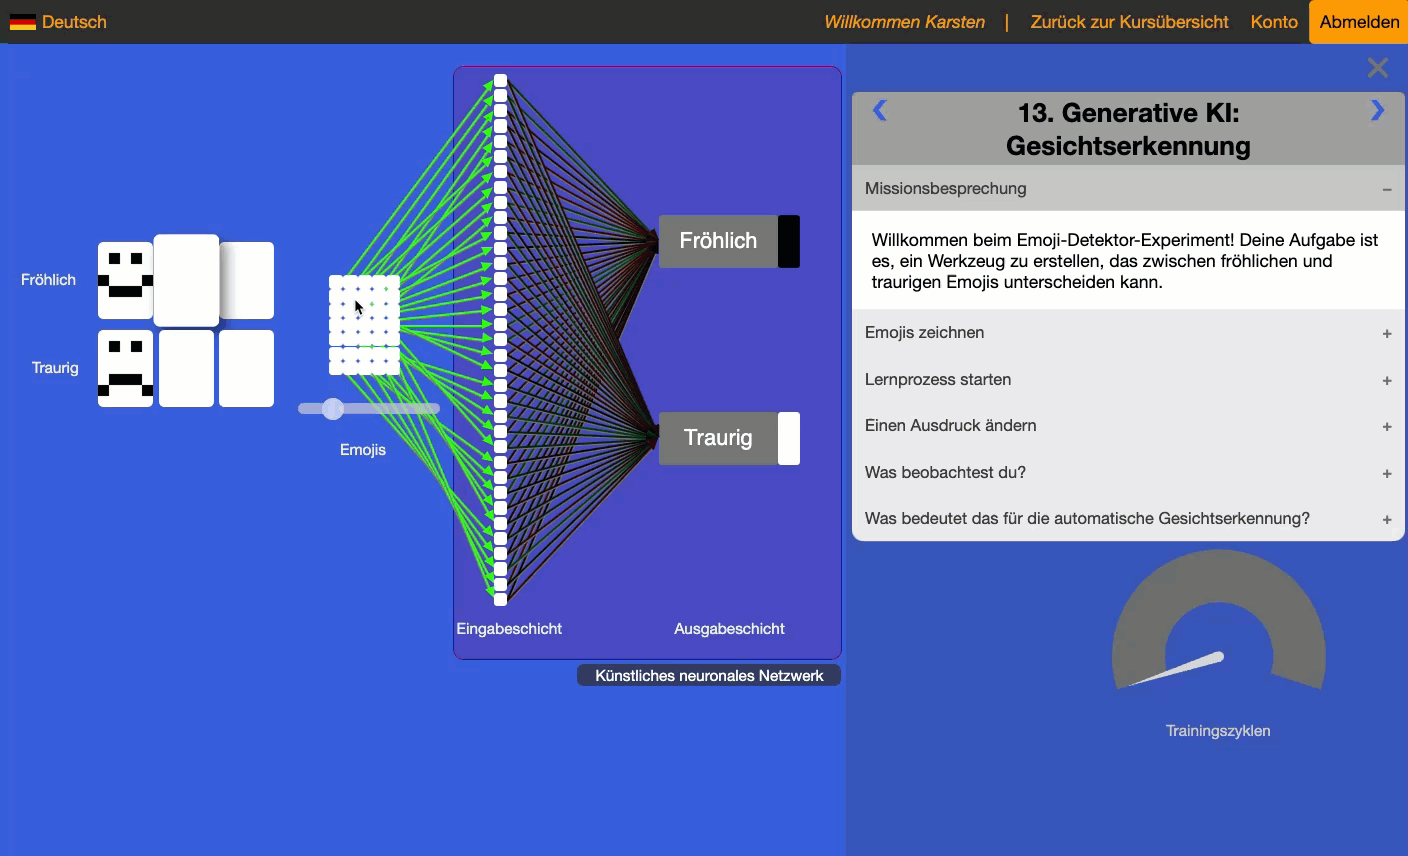The height and width of the screenshot is (856, 1408).
Task: Select the drawn happy emoji thumbnail
Action: coord(126,280)
